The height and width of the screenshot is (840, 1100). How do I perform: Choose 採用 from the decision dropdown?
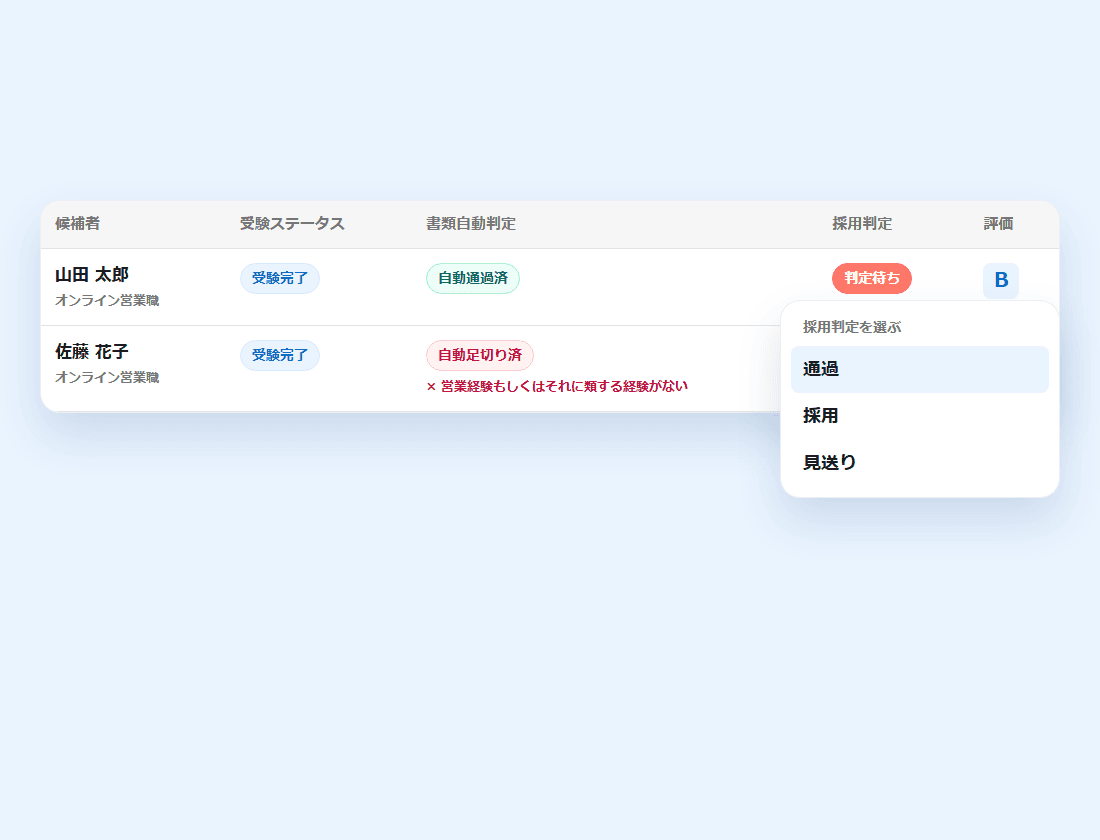pyautogui.click(x=920, y=416)
